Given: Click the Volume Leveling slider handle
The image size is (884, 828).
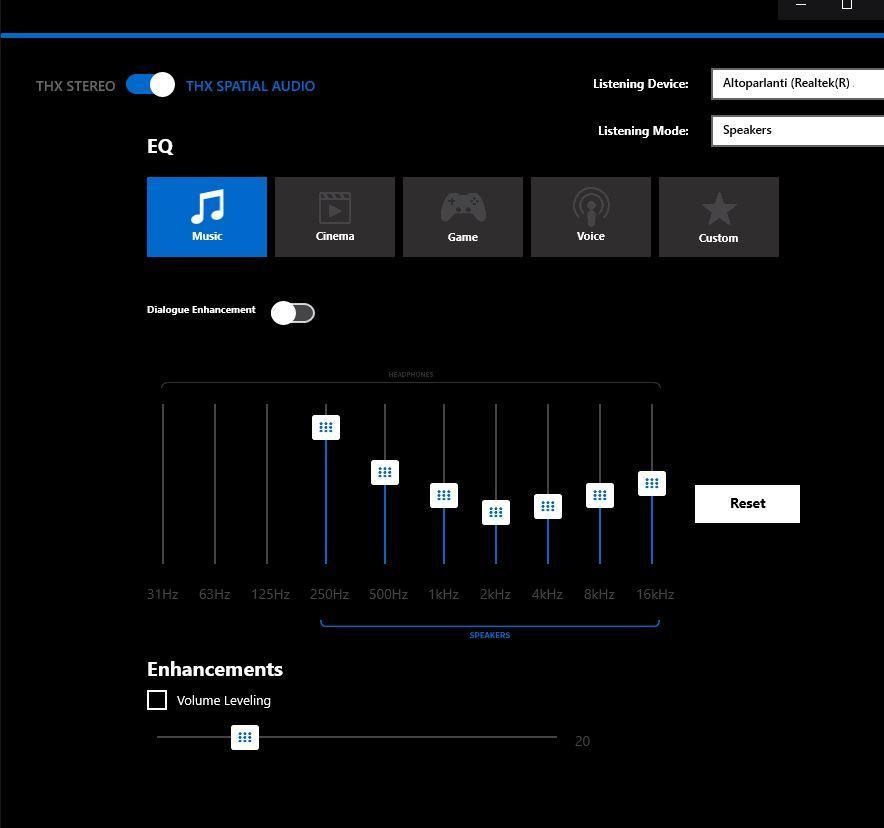Looking at the screenshot, I should (245, 737).
